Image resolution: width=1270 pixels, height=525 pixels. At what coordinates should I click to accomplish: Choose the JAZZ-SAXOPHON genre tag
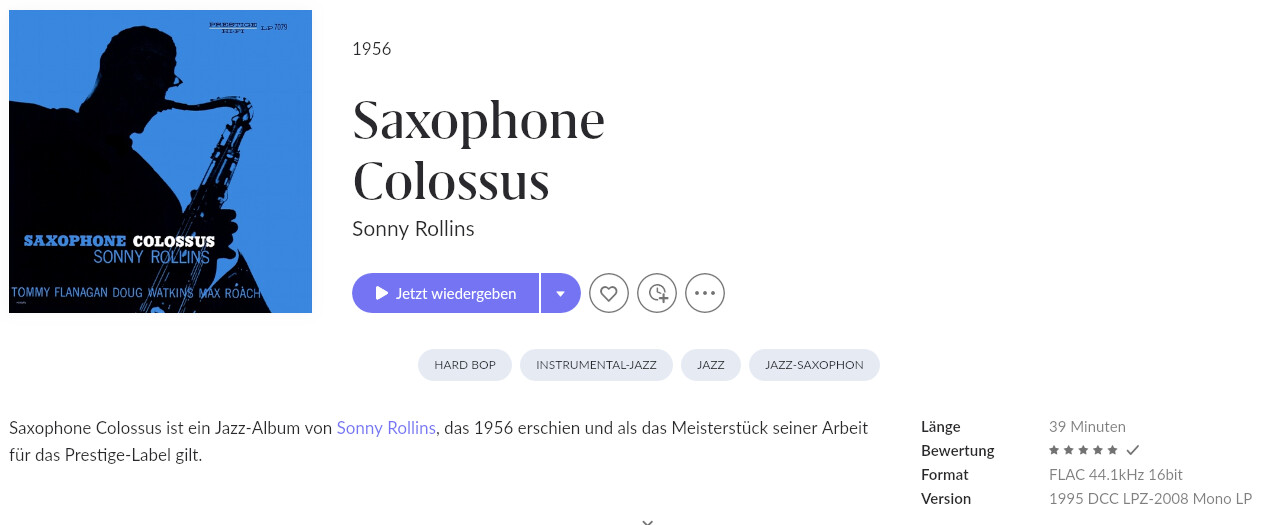[814, 365]
